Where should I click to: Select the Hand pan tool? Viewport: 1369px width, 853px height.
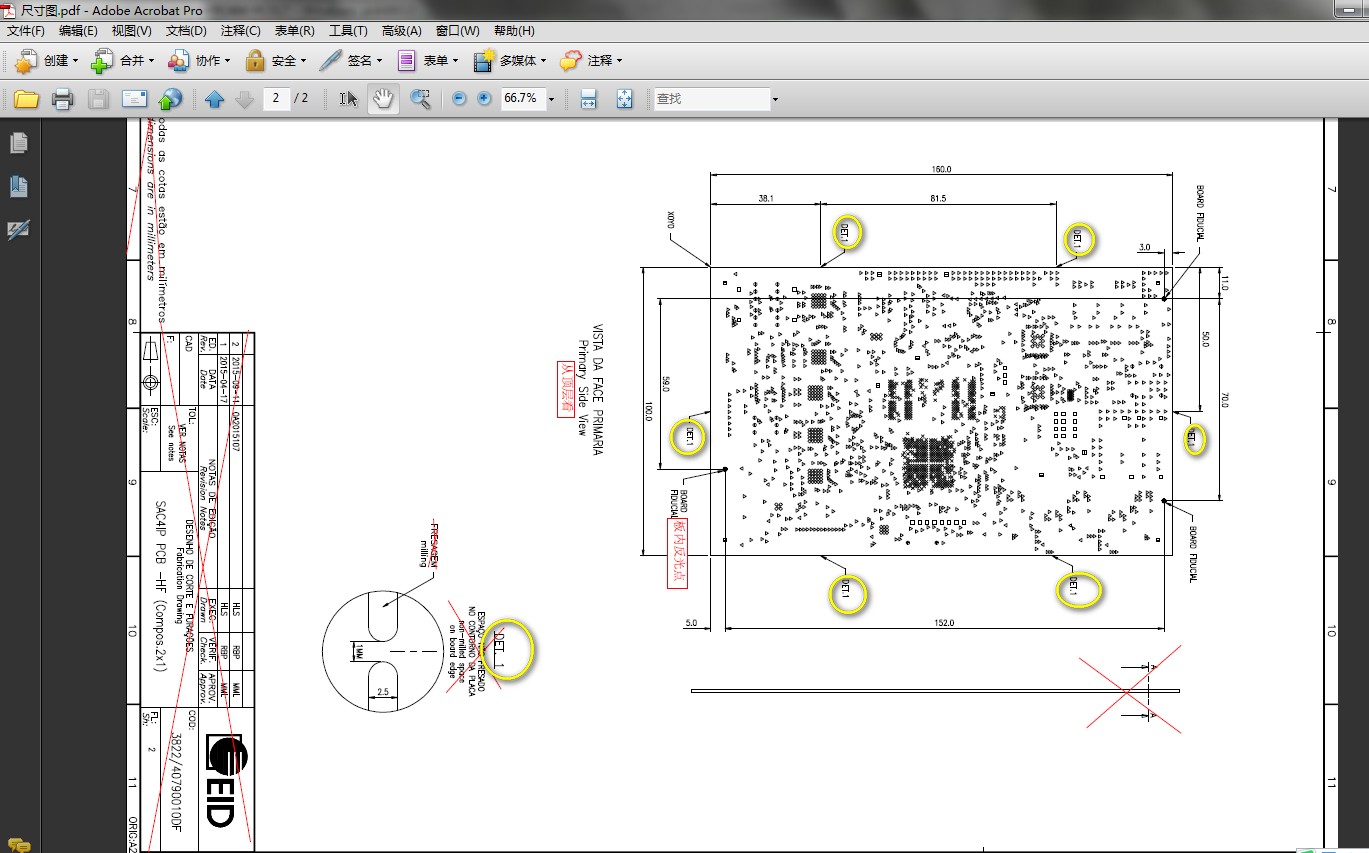point(383,99)
